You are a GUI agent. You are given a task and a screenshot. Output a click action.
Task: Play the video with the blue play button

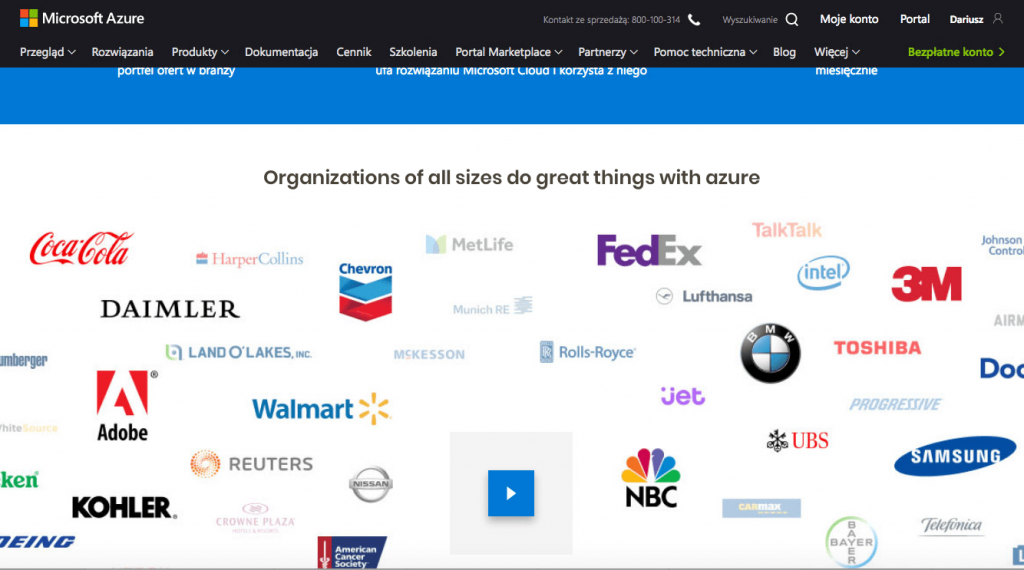[x=511, y=493]
